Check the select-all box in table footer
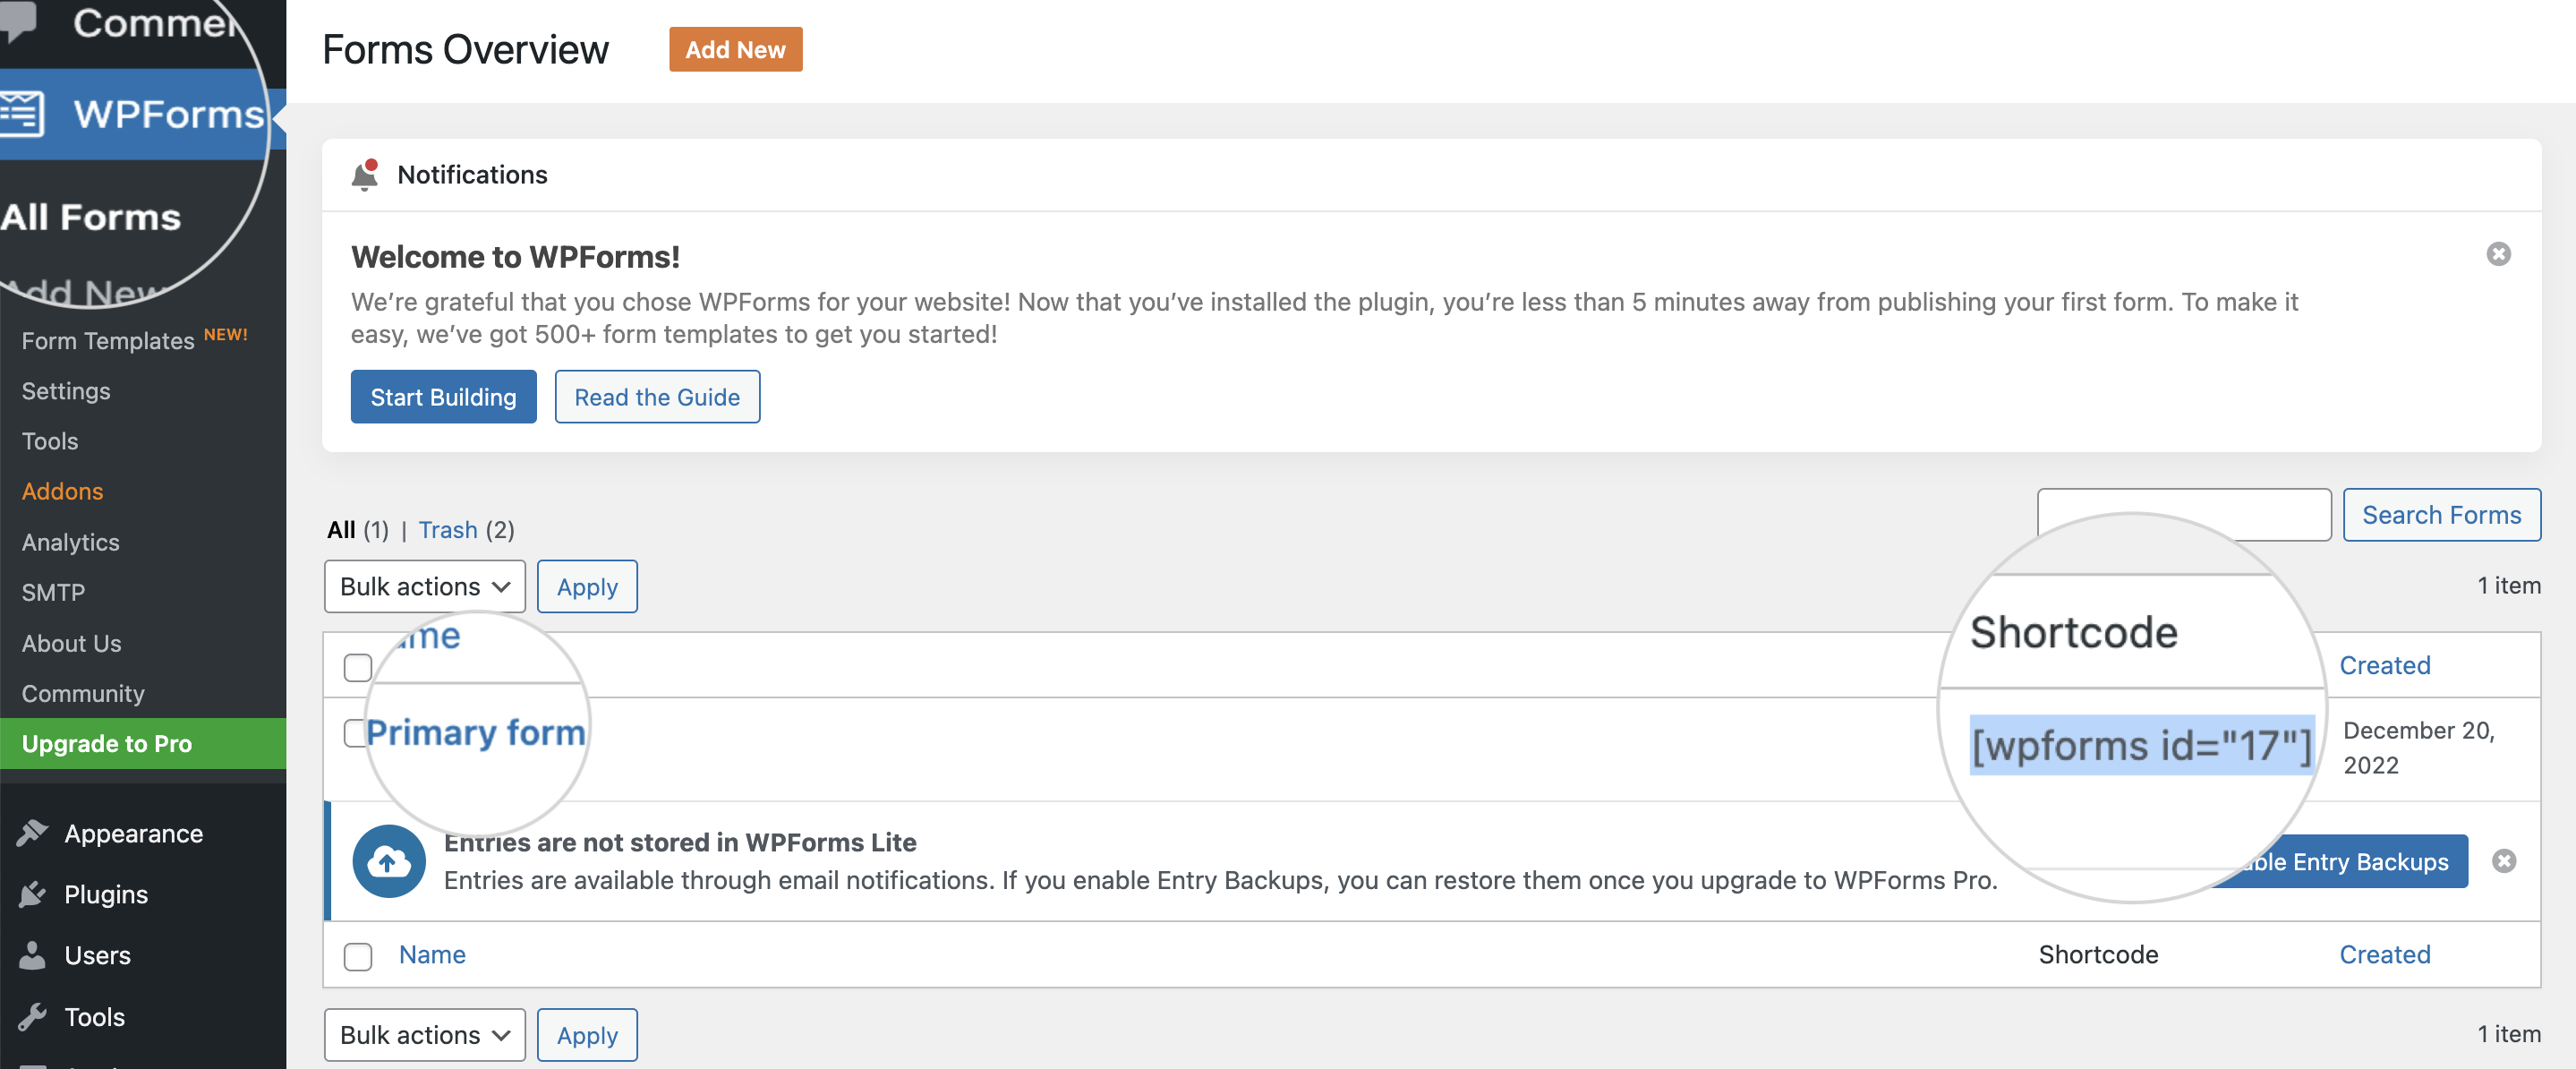Viewport: 2576px width, 1069px height. (357, 956)
